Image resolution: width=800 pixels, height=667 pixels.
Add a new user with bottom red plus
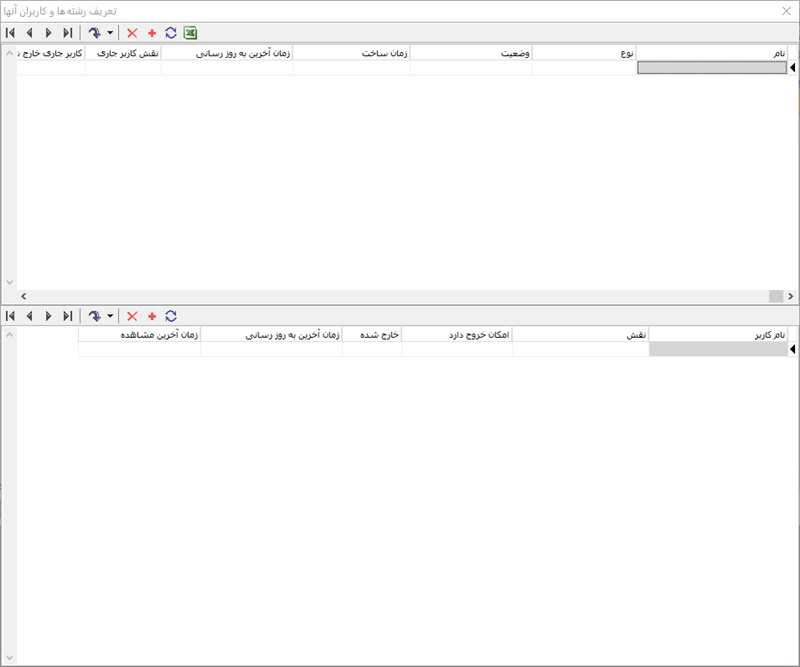point(152,316)
